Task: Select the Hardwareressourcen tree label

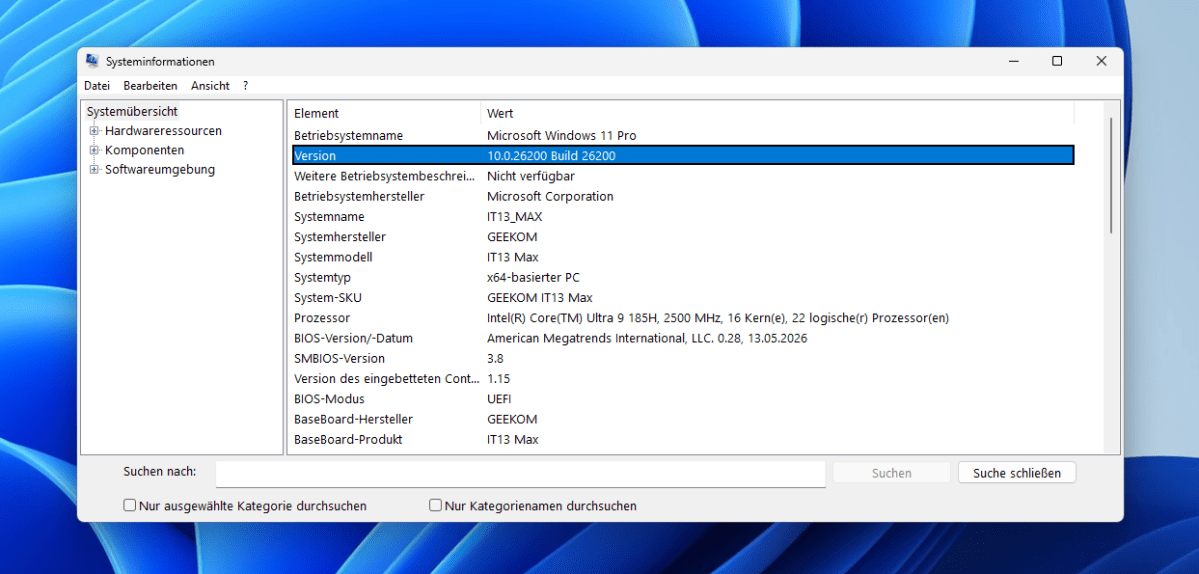Action: coord(164,131)
